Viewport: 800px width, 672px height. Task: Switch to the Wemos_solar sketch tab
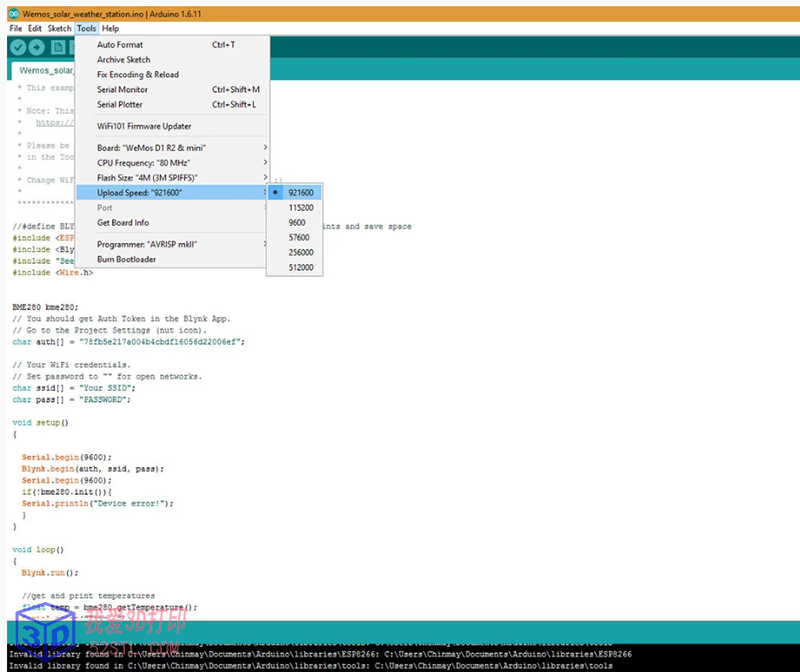point(43,70)
